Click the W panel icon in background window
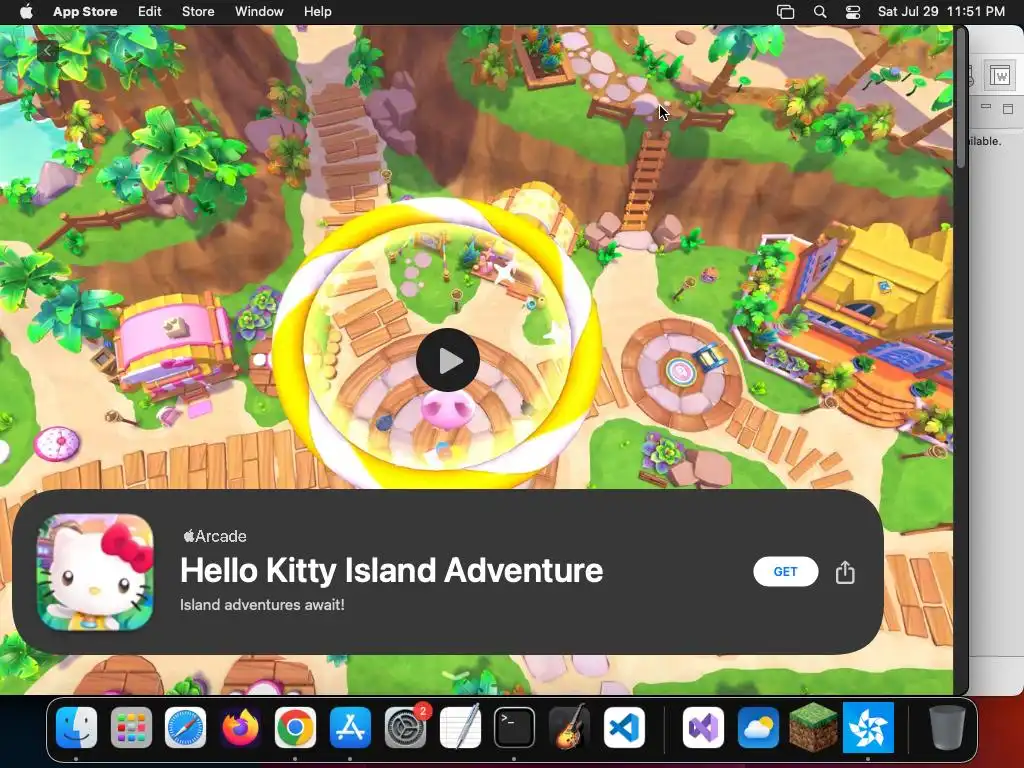 [x=999, y=75]
